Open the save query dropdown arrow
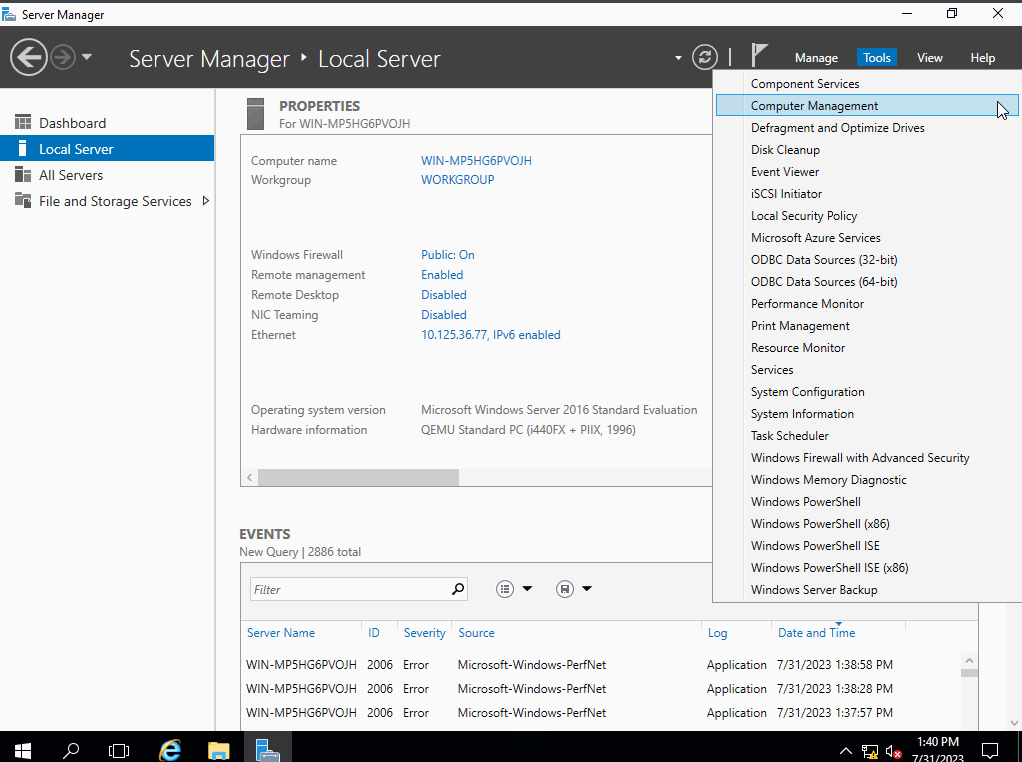The height and width of the screenshot is (762, 1022). 587,589
